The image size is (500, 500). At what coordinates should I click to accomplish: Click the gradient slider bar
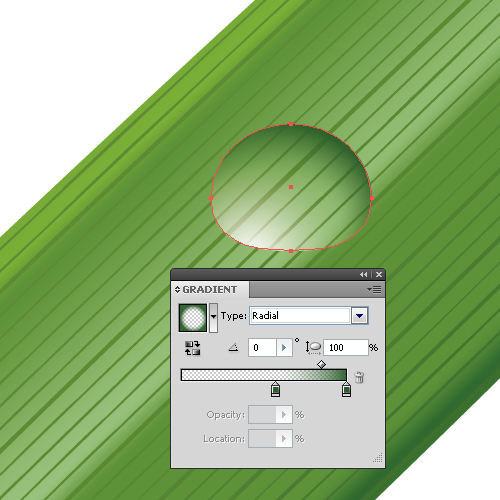(264, 375)
